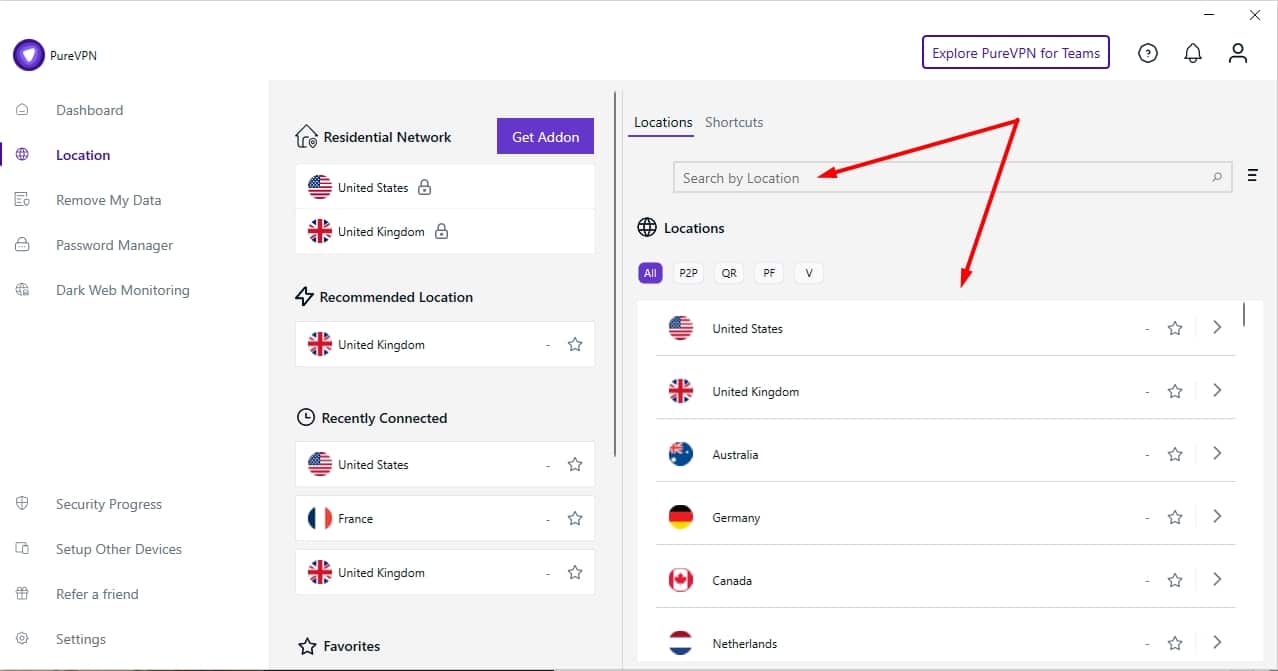1278x671 pixels.
Task: Expand Netherlands cities chevron
Action: point(1217,642)
